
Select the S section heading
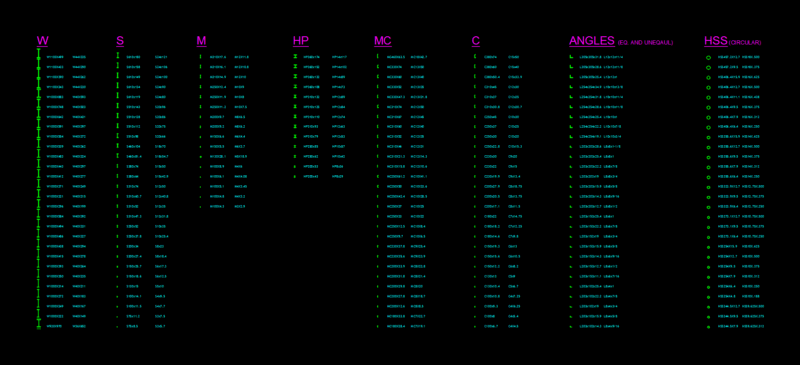(120, 41)
